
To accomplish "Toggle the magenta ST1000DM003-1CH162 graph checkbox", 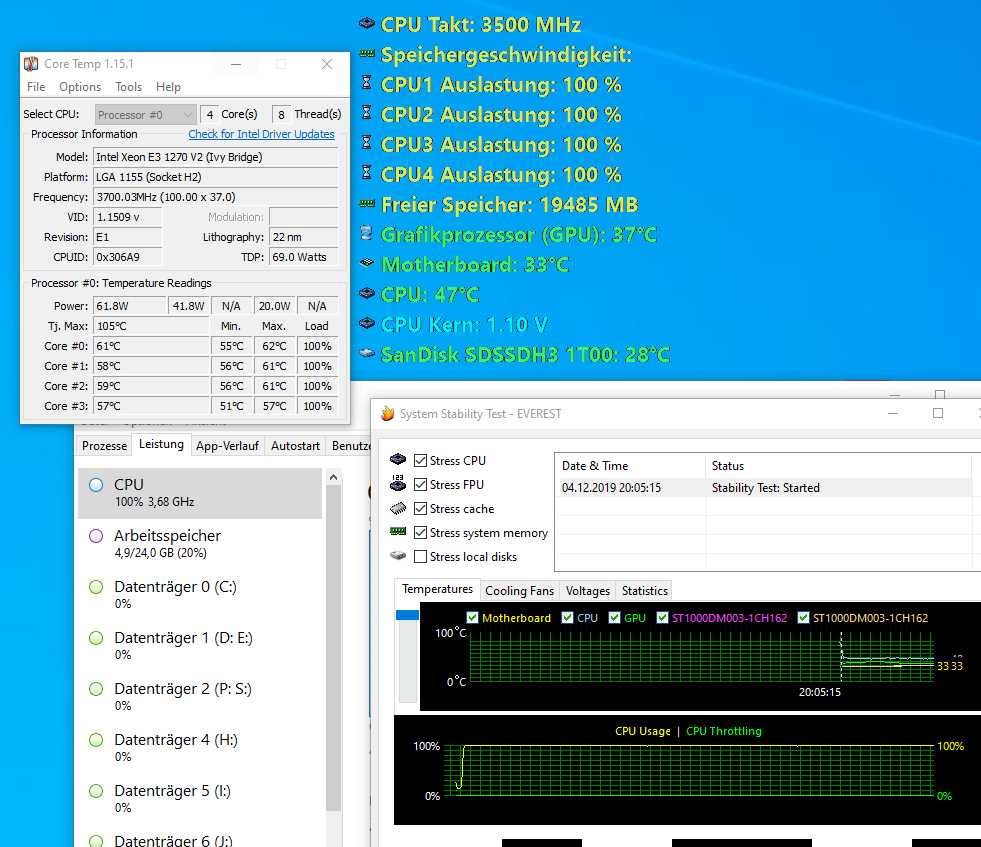I will point(662,617).
